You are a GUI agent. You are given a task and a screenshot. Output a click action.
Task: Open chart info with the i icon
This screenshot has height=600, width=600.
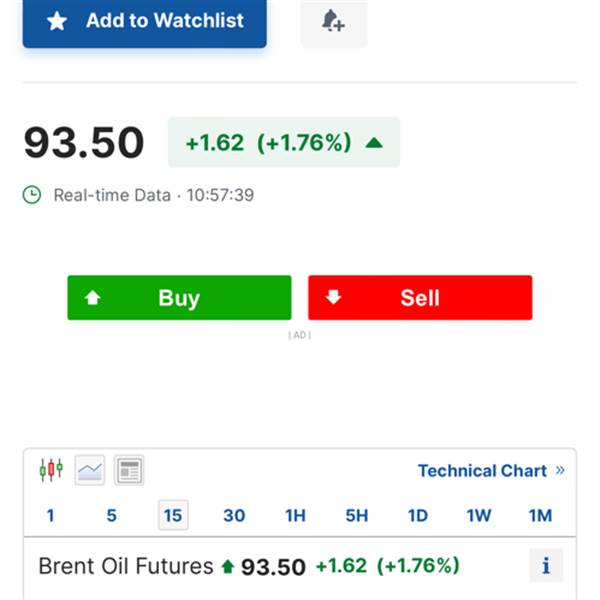pos(546,565)
